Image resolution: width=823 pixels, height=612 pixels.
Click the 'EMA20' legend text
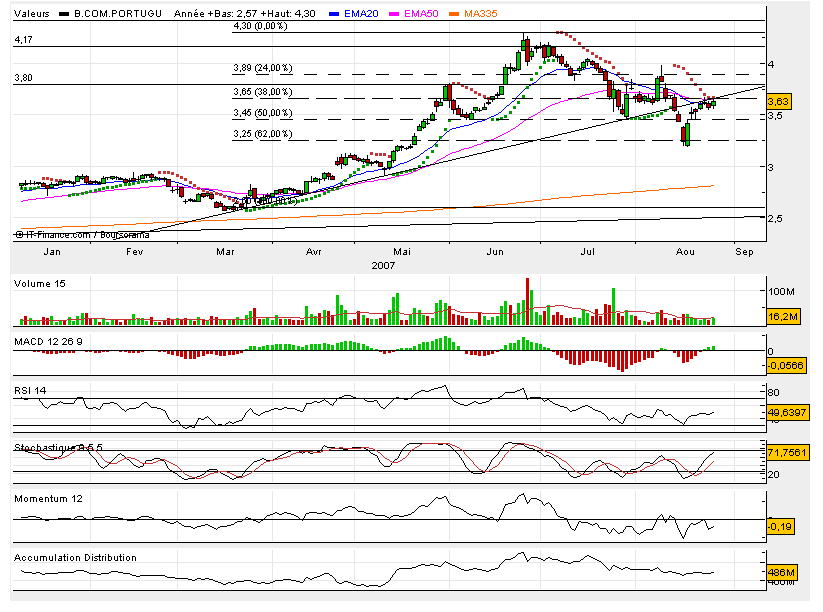click(x=361, y=14)
